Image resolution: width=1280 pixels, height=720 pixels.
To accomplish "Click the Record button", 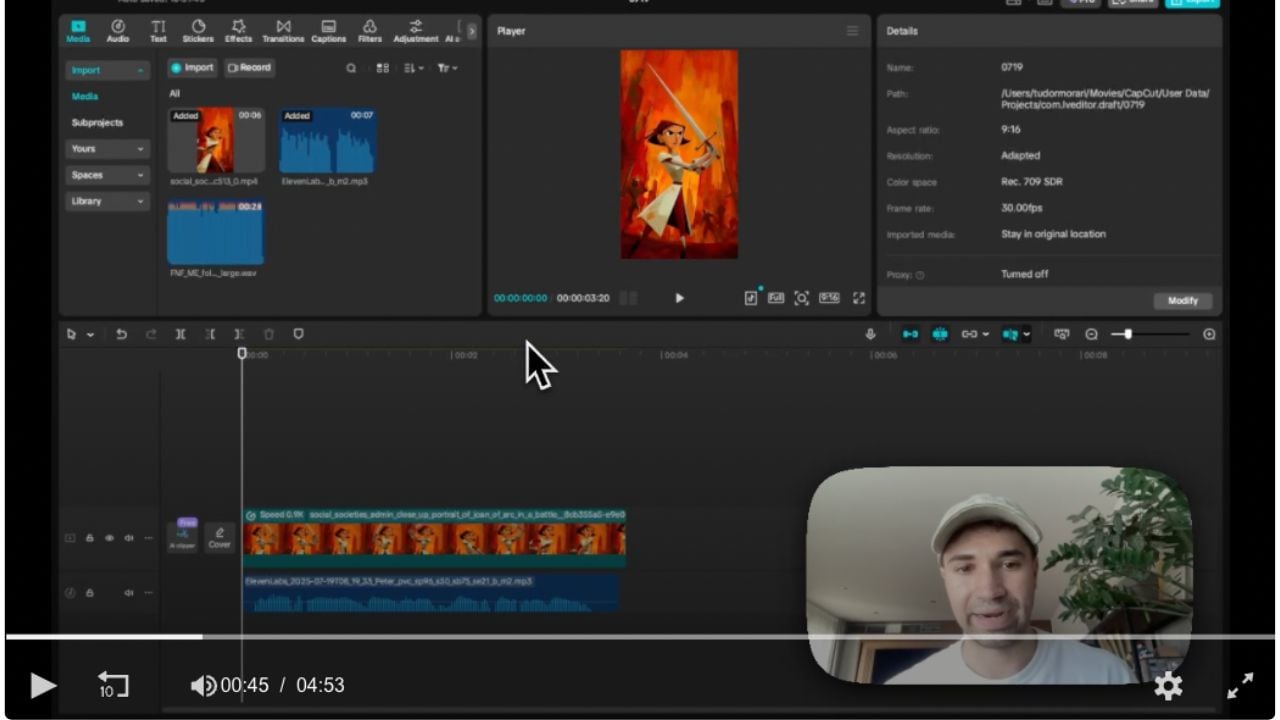I will [249, 68].
